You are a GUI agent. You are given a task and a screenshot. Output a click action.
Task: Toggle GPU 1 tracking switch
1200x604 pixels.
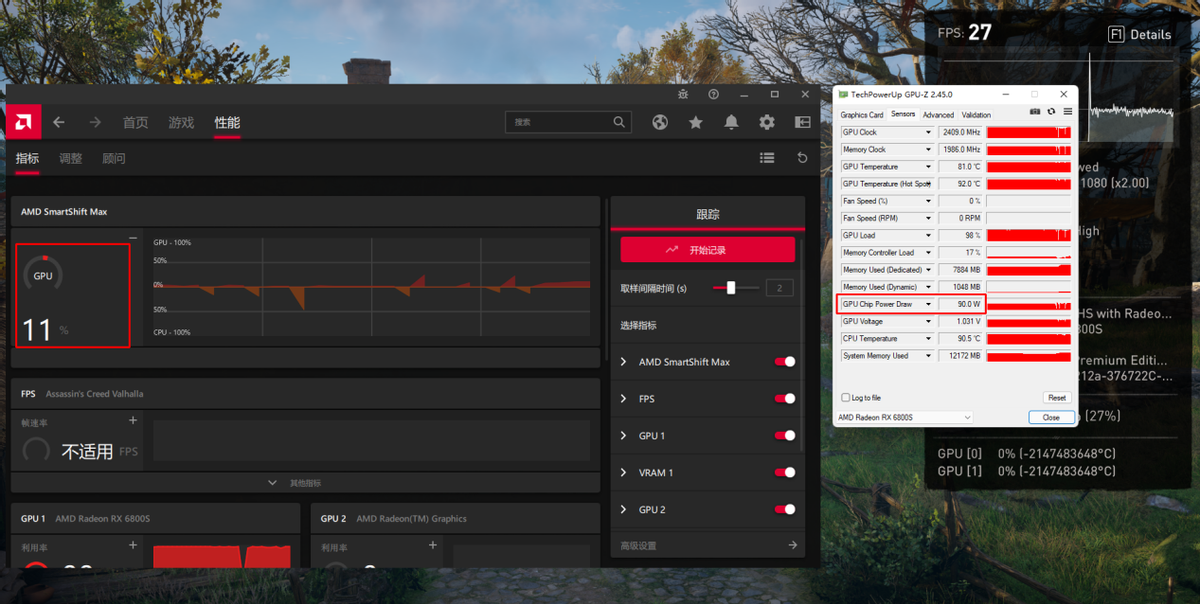pos(785,436)
